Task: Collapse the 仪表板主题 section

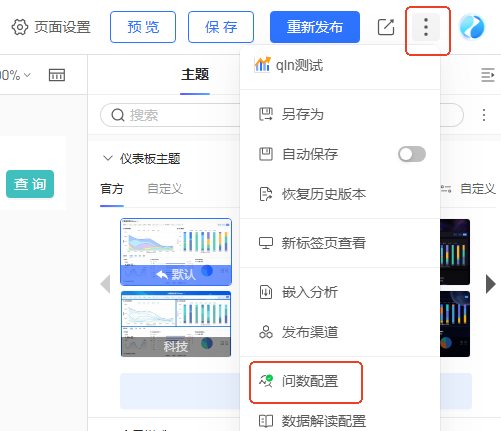Action: point(108,158)
